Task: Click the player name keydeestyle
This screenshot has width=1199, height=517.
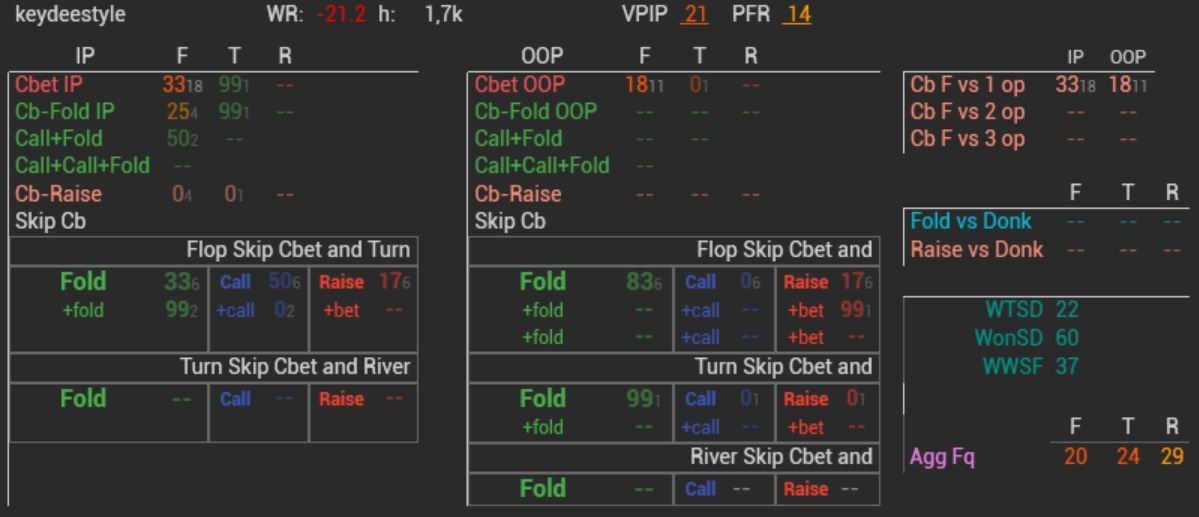Action: (70, 16)
